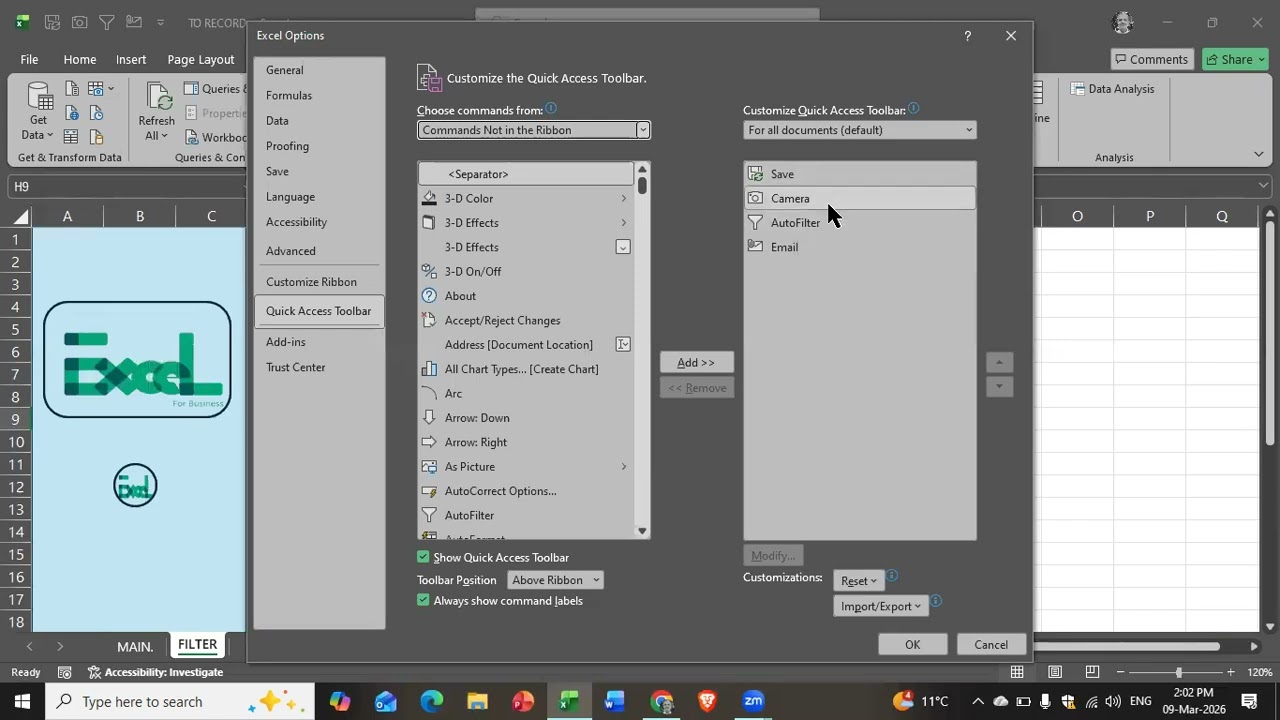
Task: Open the help question mark in Excel Options
Action: tap(967, 36)
